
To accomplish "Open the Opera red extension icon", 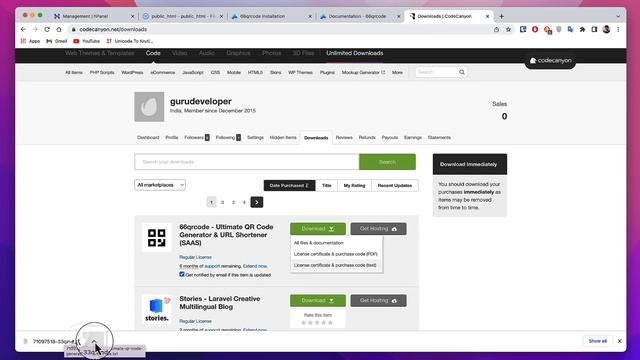I will coord(535,29).
